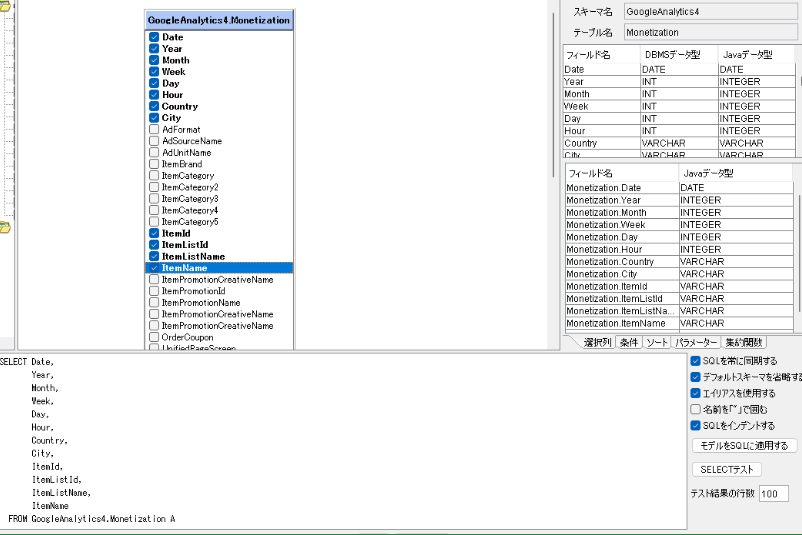Click the スキーマ名 text field
This screenshot has height=535, width=802.
tap(710, 12)
